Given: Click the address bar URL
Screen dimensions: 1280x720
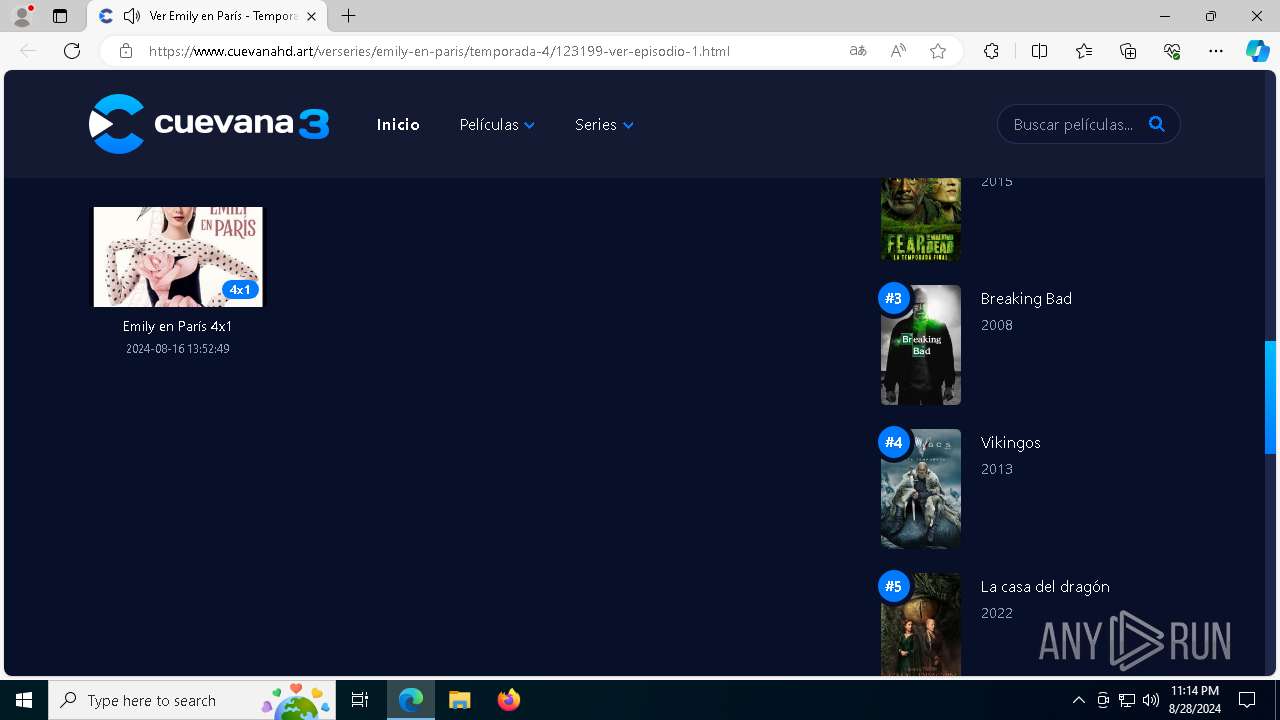Looking at the screenshot, I should (439, 51).
